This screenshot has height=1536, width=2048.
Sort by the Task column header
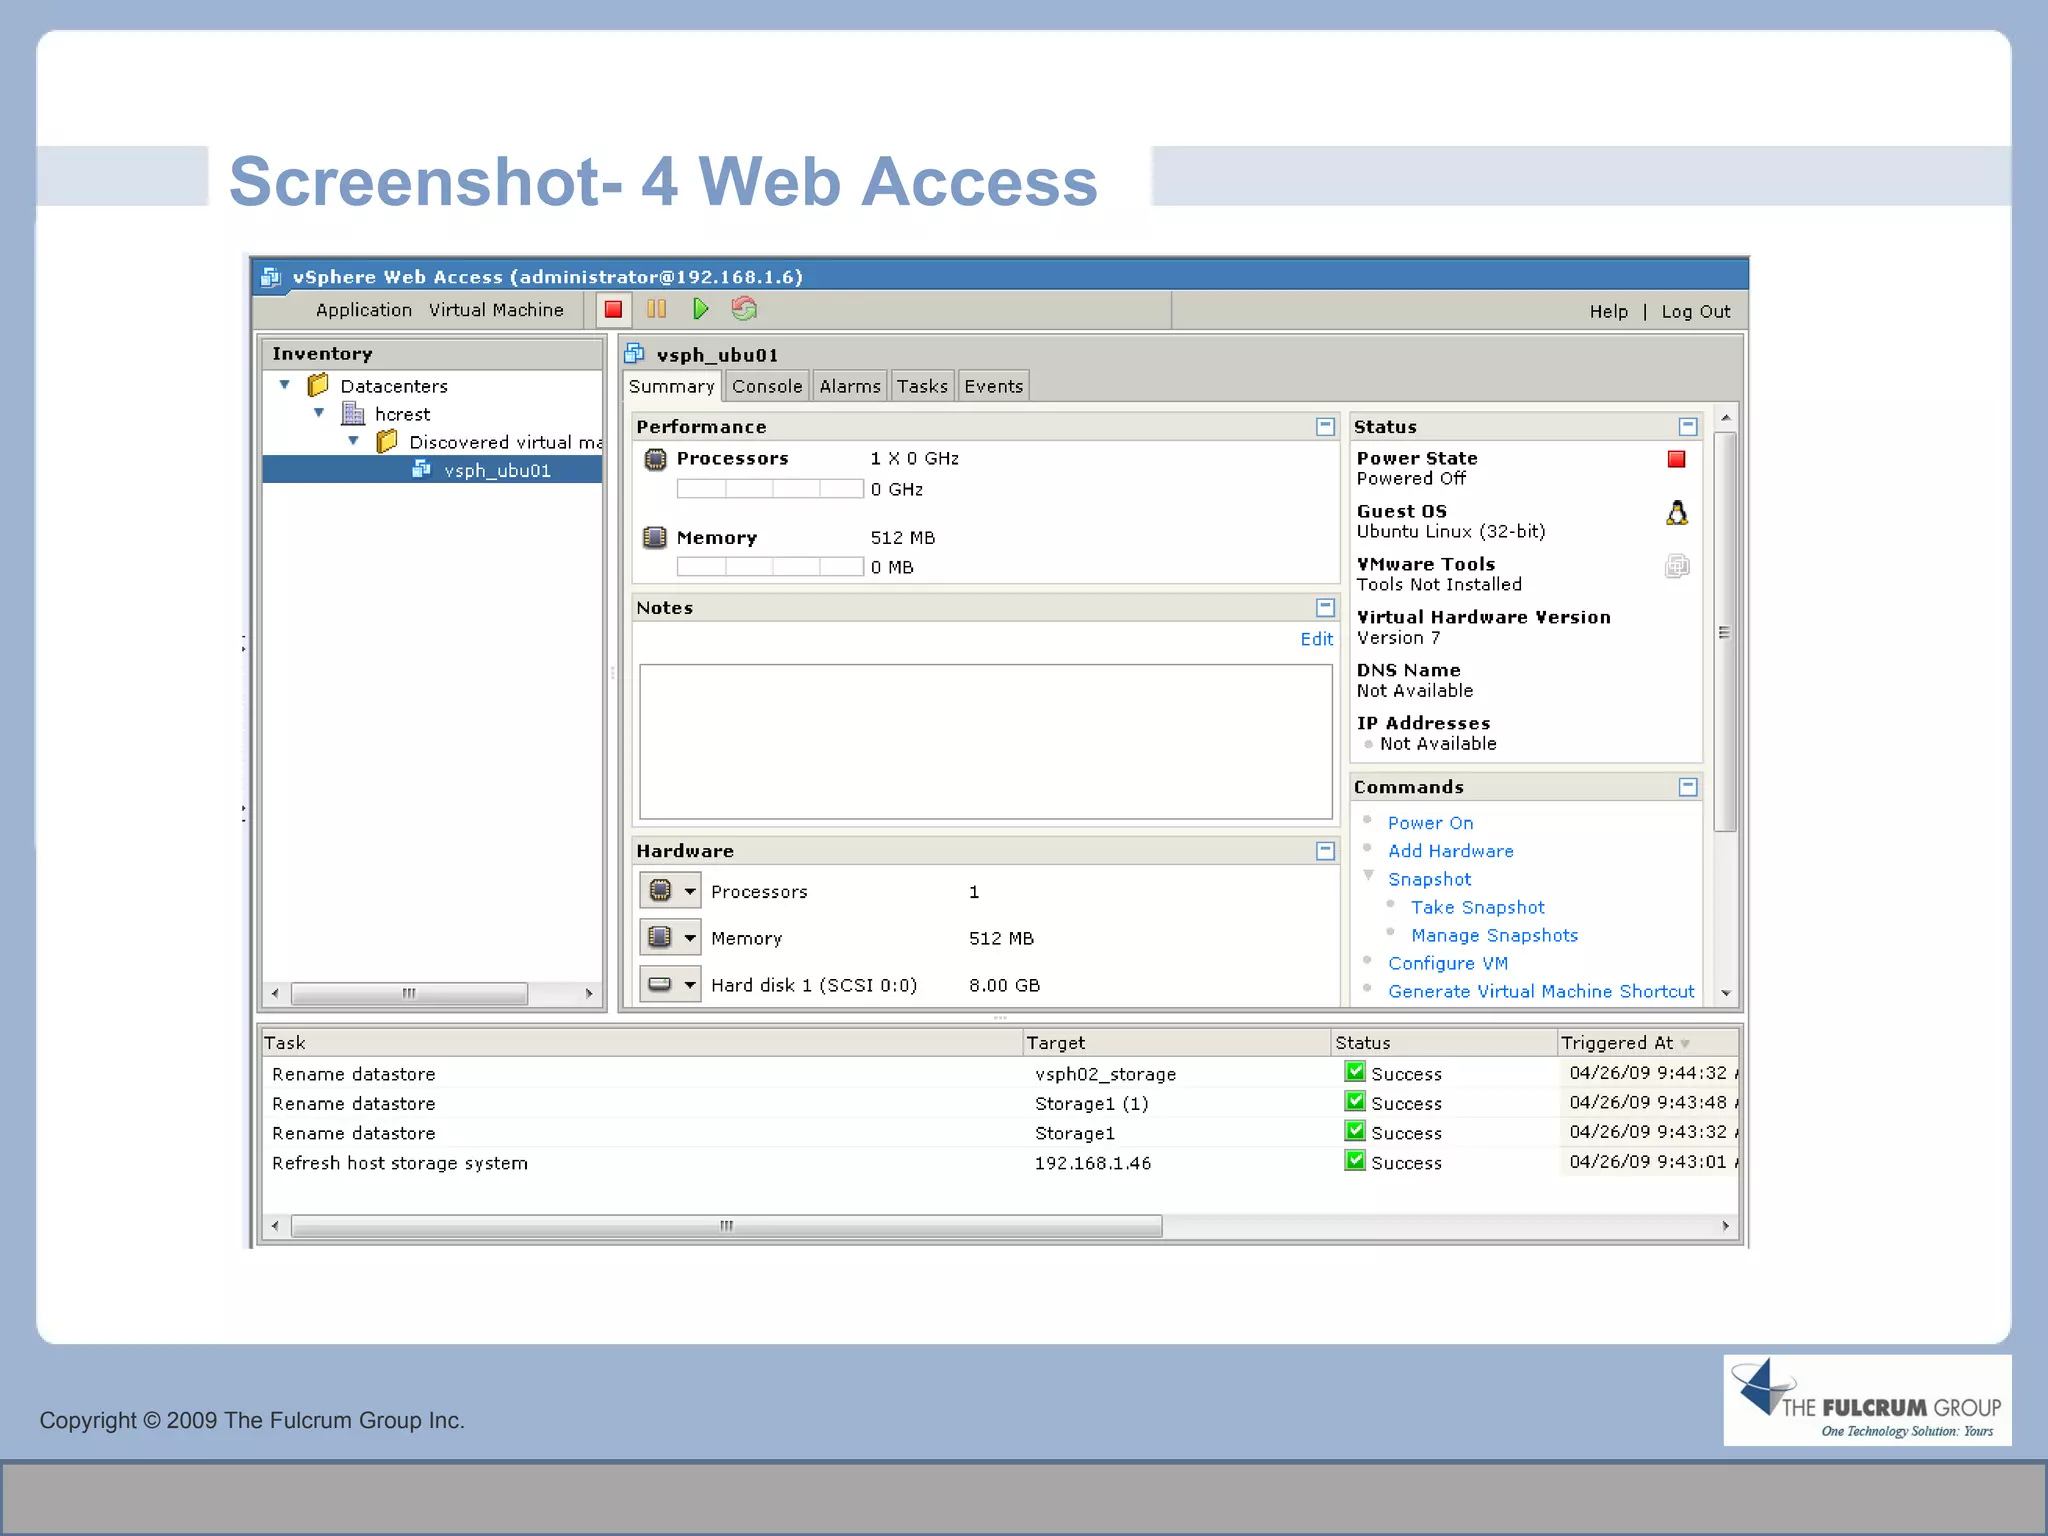click(641, 1043)
